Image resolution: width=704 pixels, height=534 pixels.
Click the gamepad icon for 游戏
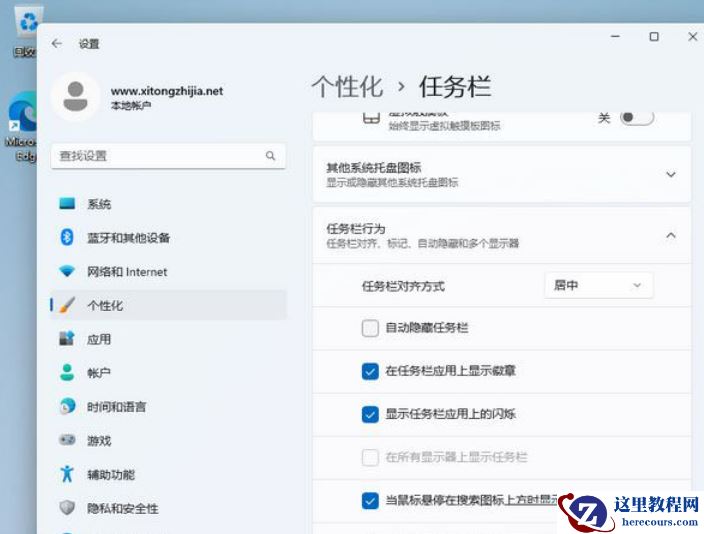pyautogui.click(x=67, y=440)
